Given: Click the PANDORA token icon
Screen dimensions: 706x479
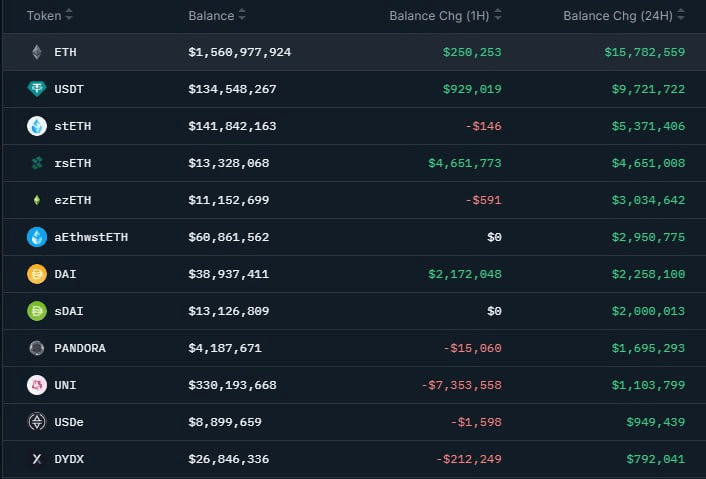Looking at the screenshot, I should [37, 348].
